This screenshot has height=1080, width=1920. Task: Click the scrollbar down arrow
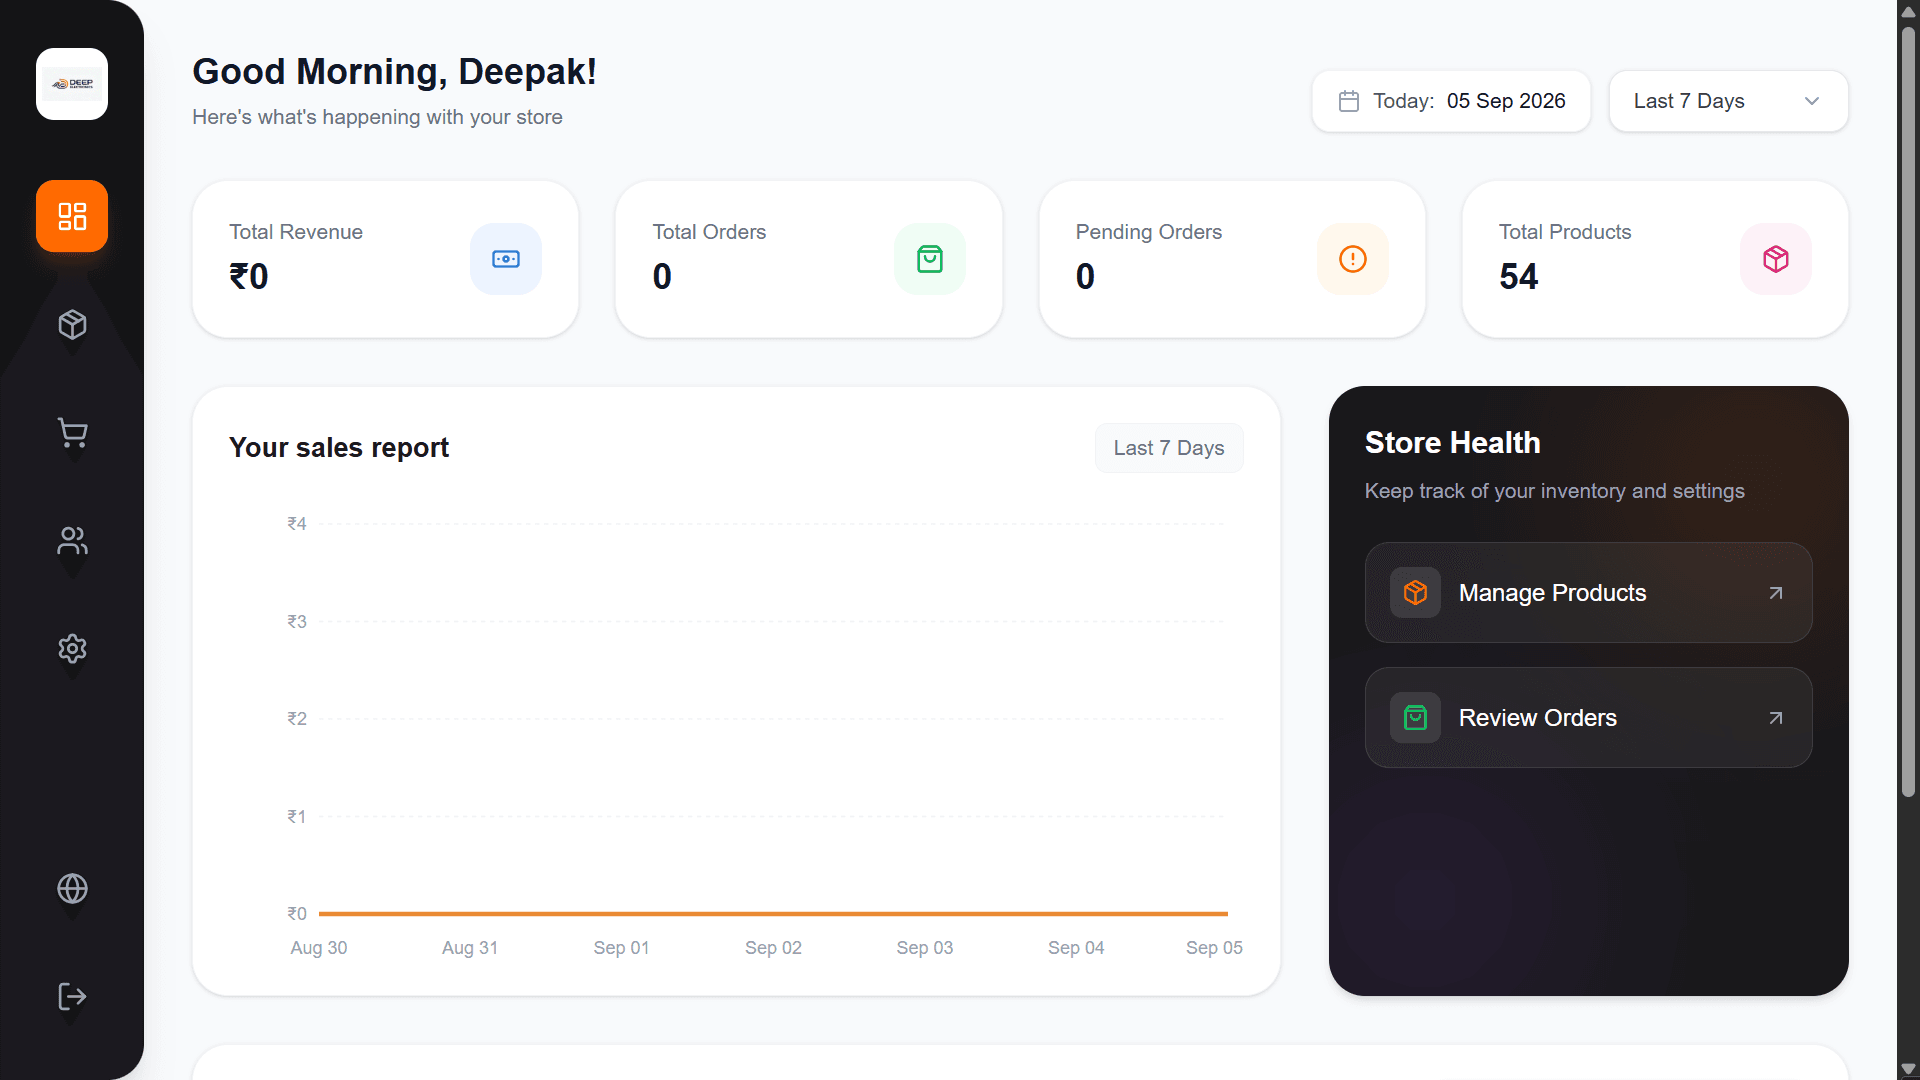pos(1908,1069)
